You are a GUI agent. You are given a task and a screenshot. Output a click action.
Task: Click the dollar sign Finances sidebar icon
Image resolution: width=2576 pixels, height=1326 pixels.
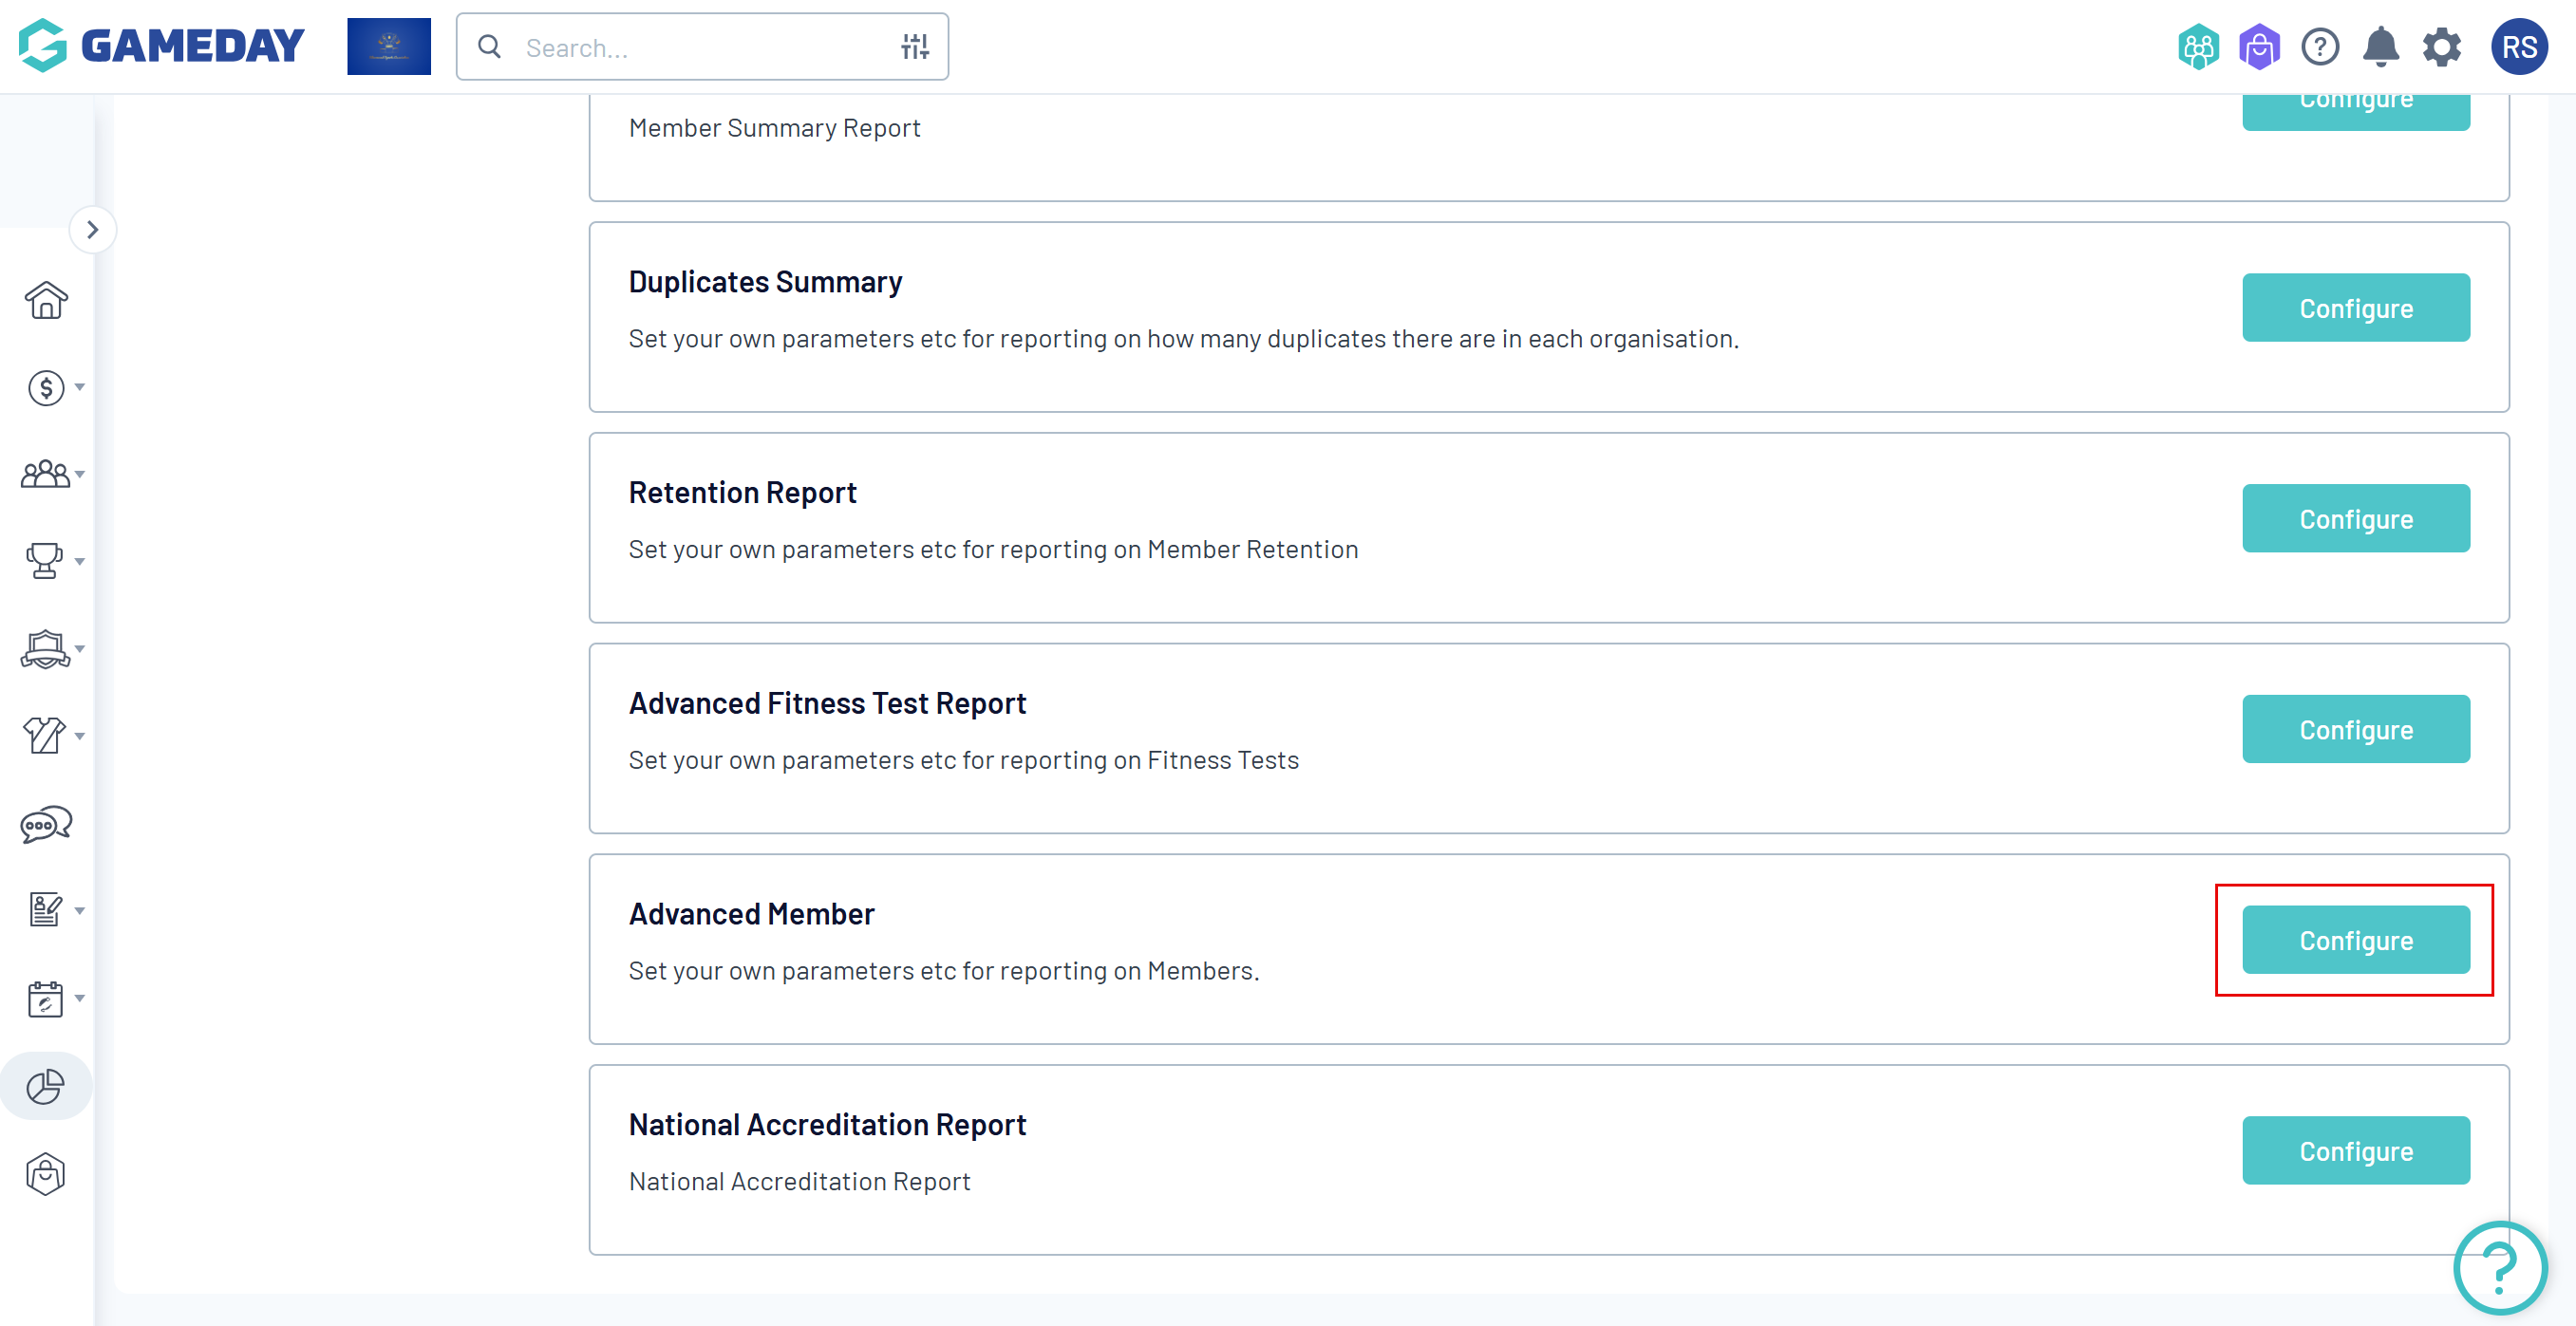46,388
